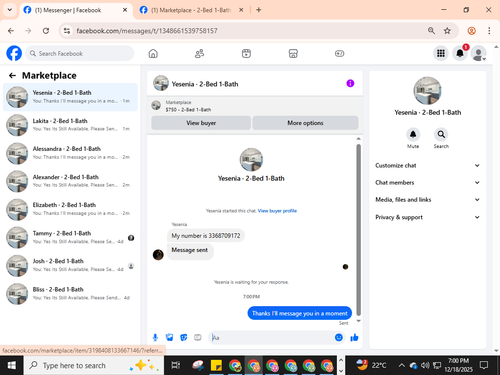Open the sticker picker icon
This screenshot has width=500, height=375.
click(x=184, y=338)
